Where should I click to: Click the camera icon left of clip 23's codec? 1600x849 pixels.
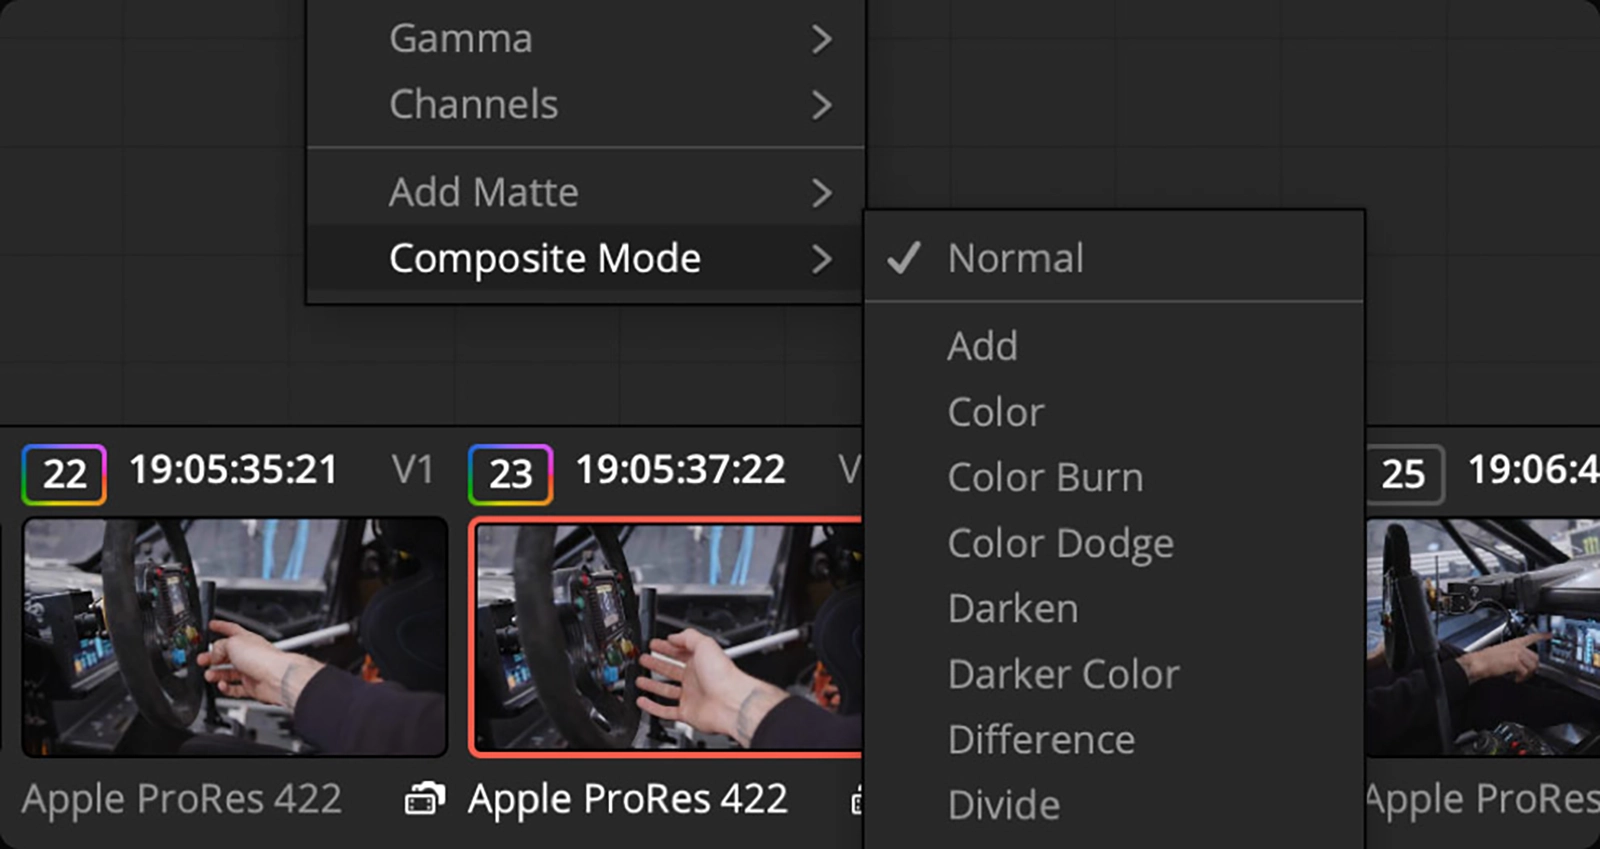click(425, 799)
